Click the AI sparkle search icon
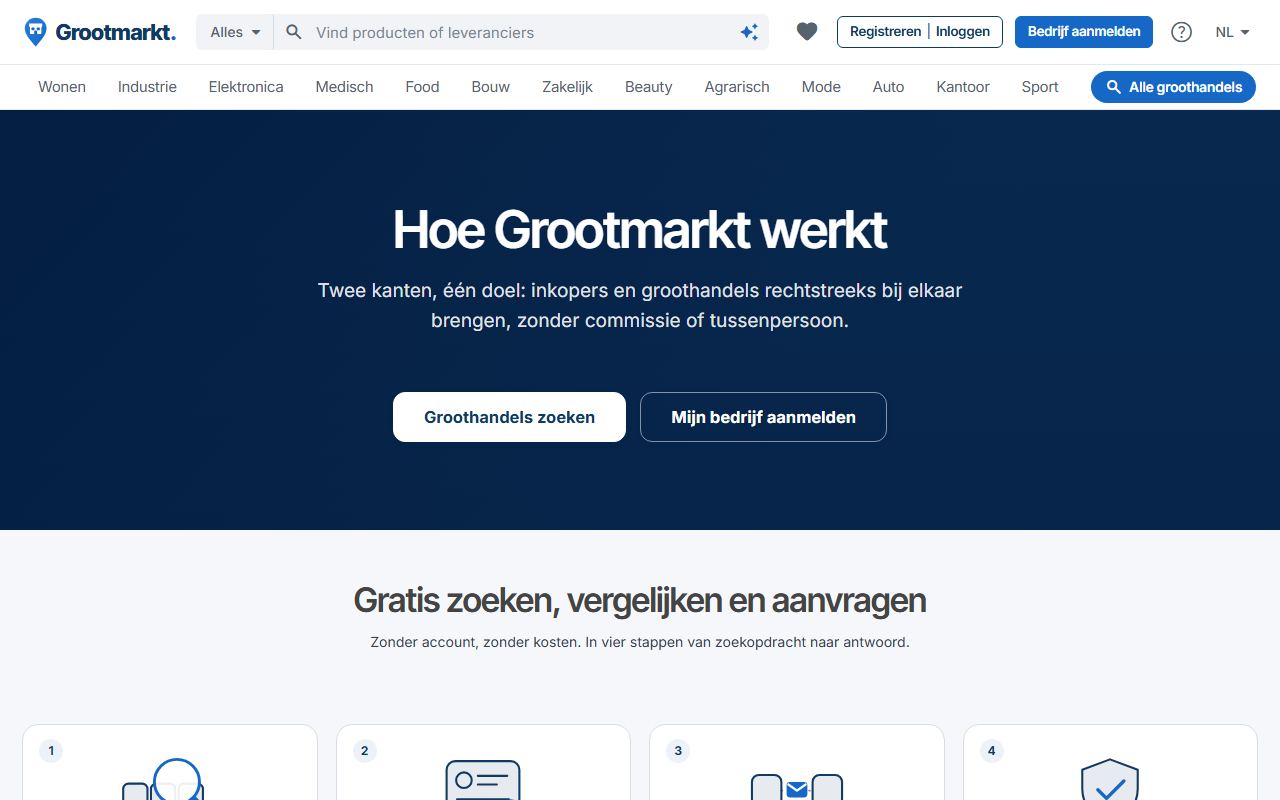This screenshot has width=1280, height=800. pyautogui.click(x=749, y=32)
